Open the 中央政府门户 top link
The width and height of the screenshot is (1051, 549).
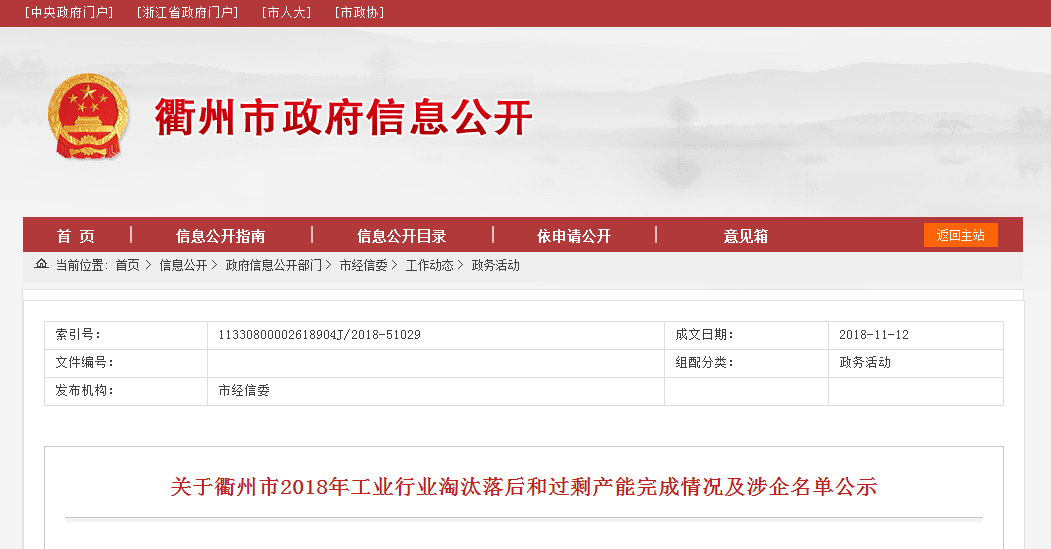click(x=69, y=13)
